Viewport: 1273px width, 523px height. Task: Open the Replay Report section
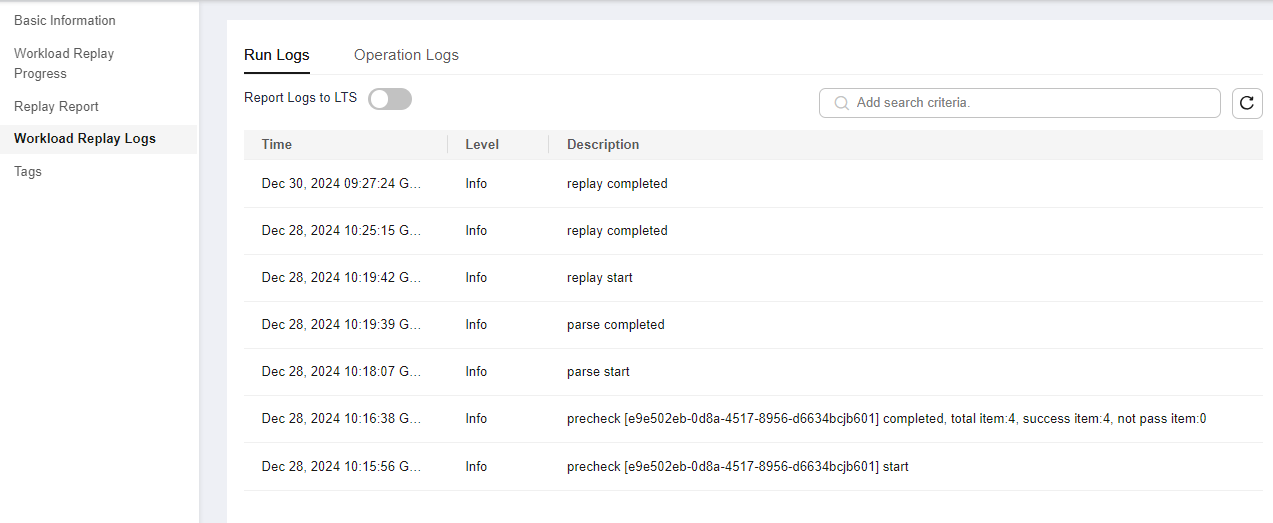(x=56, y=106)
